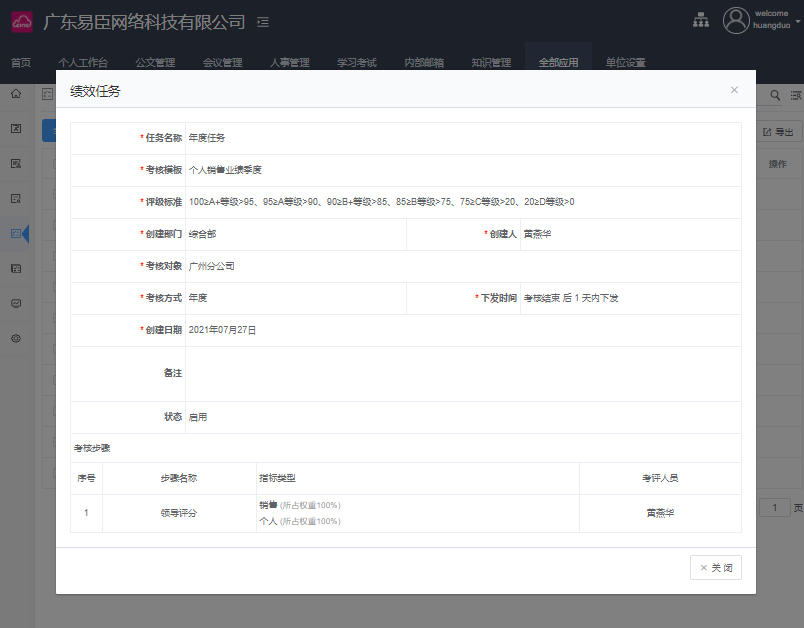
Task: Click the 个人 (所占权重100%) indicator line
Action: pos(300,521)
